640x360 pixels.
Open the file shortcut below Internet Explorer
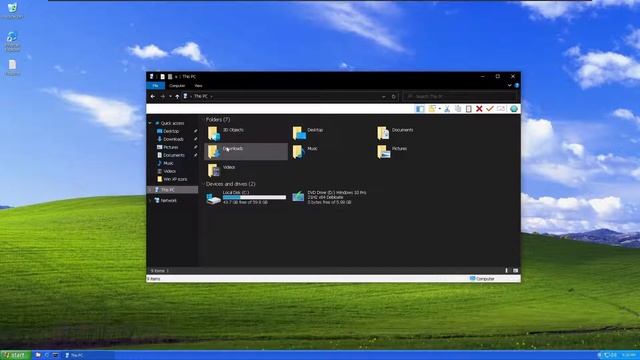(12, 68)
